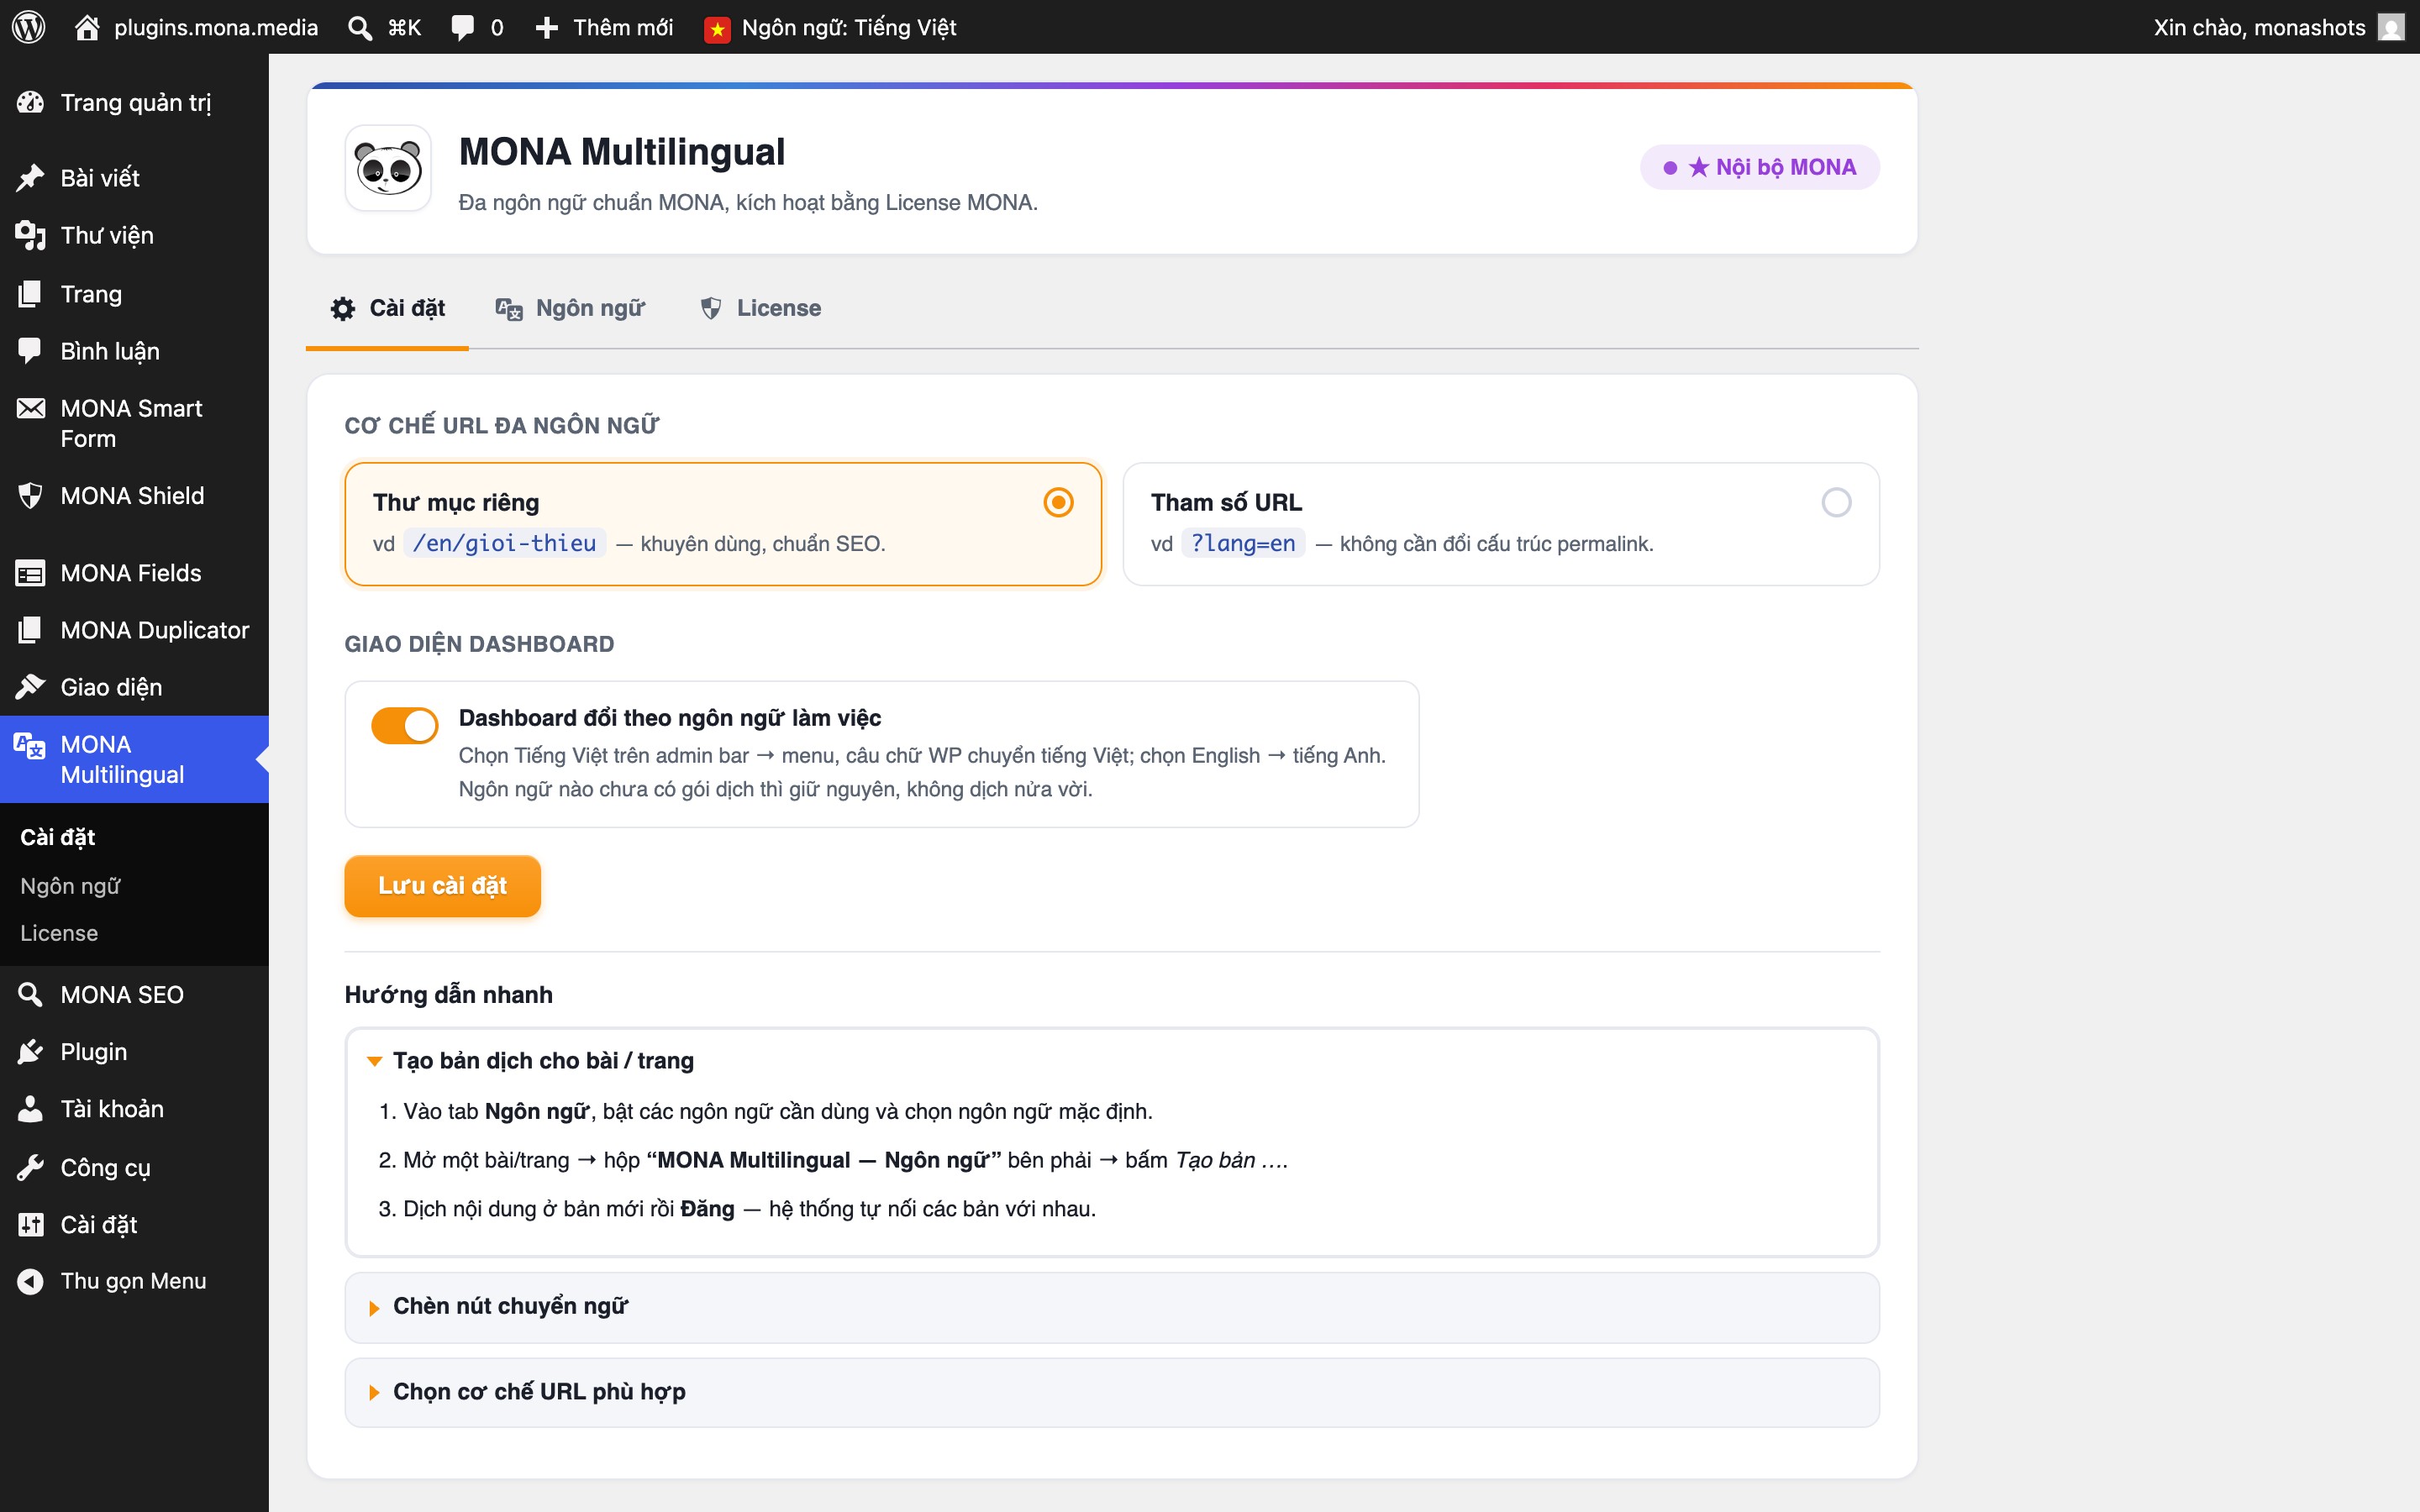Click the MONA SEO magnifier icon
The width and height of the screenshot is (2420, 1512).
[x=30, y=994]
